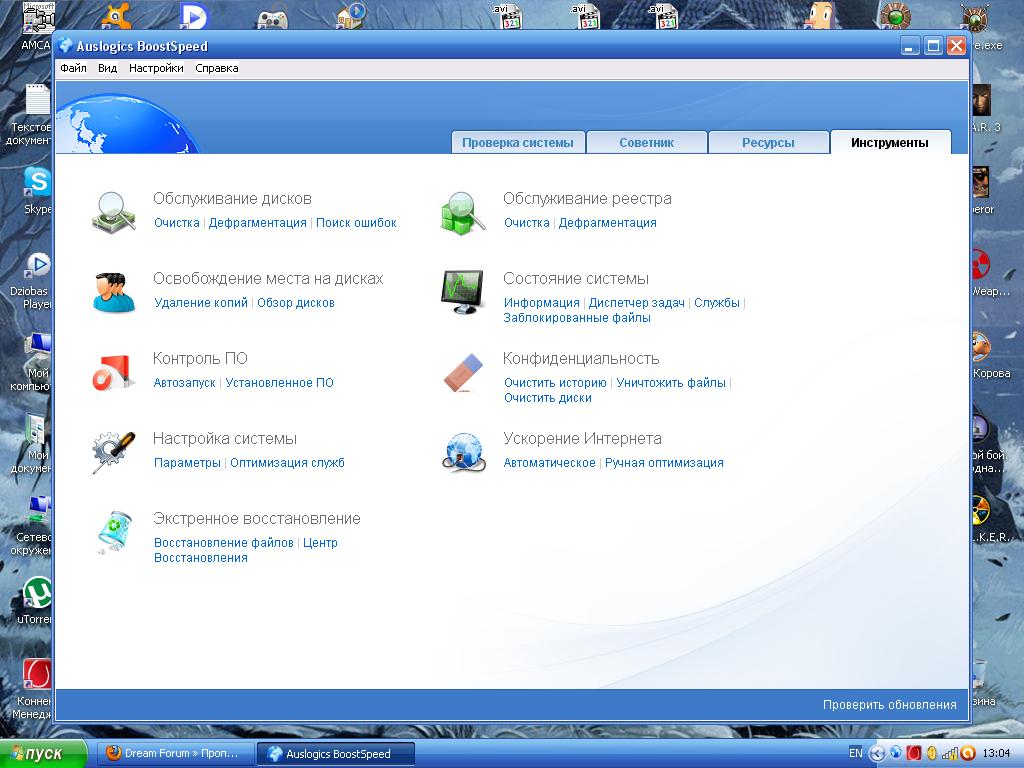Open Заблокированные файлы link
Image resolution: width=1024 pixels, height=768 pixels.
pyautogui.click(x=577, y=318)
